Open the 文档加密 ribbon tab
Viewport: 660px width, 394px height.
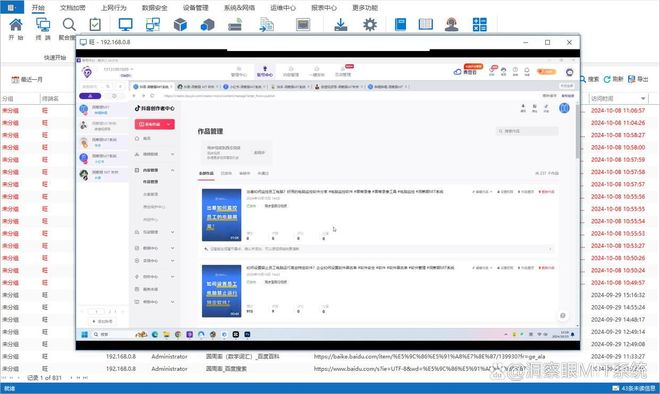pos(73,8)
